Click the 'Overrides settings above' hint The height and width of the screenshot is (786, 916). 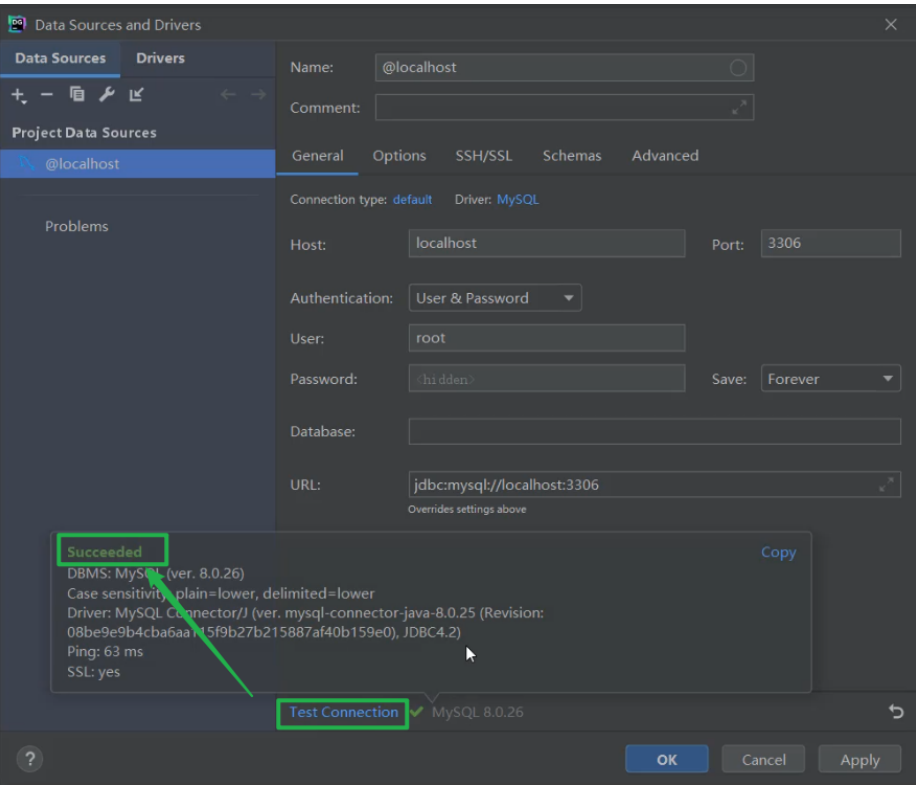[x=467, y=510]
